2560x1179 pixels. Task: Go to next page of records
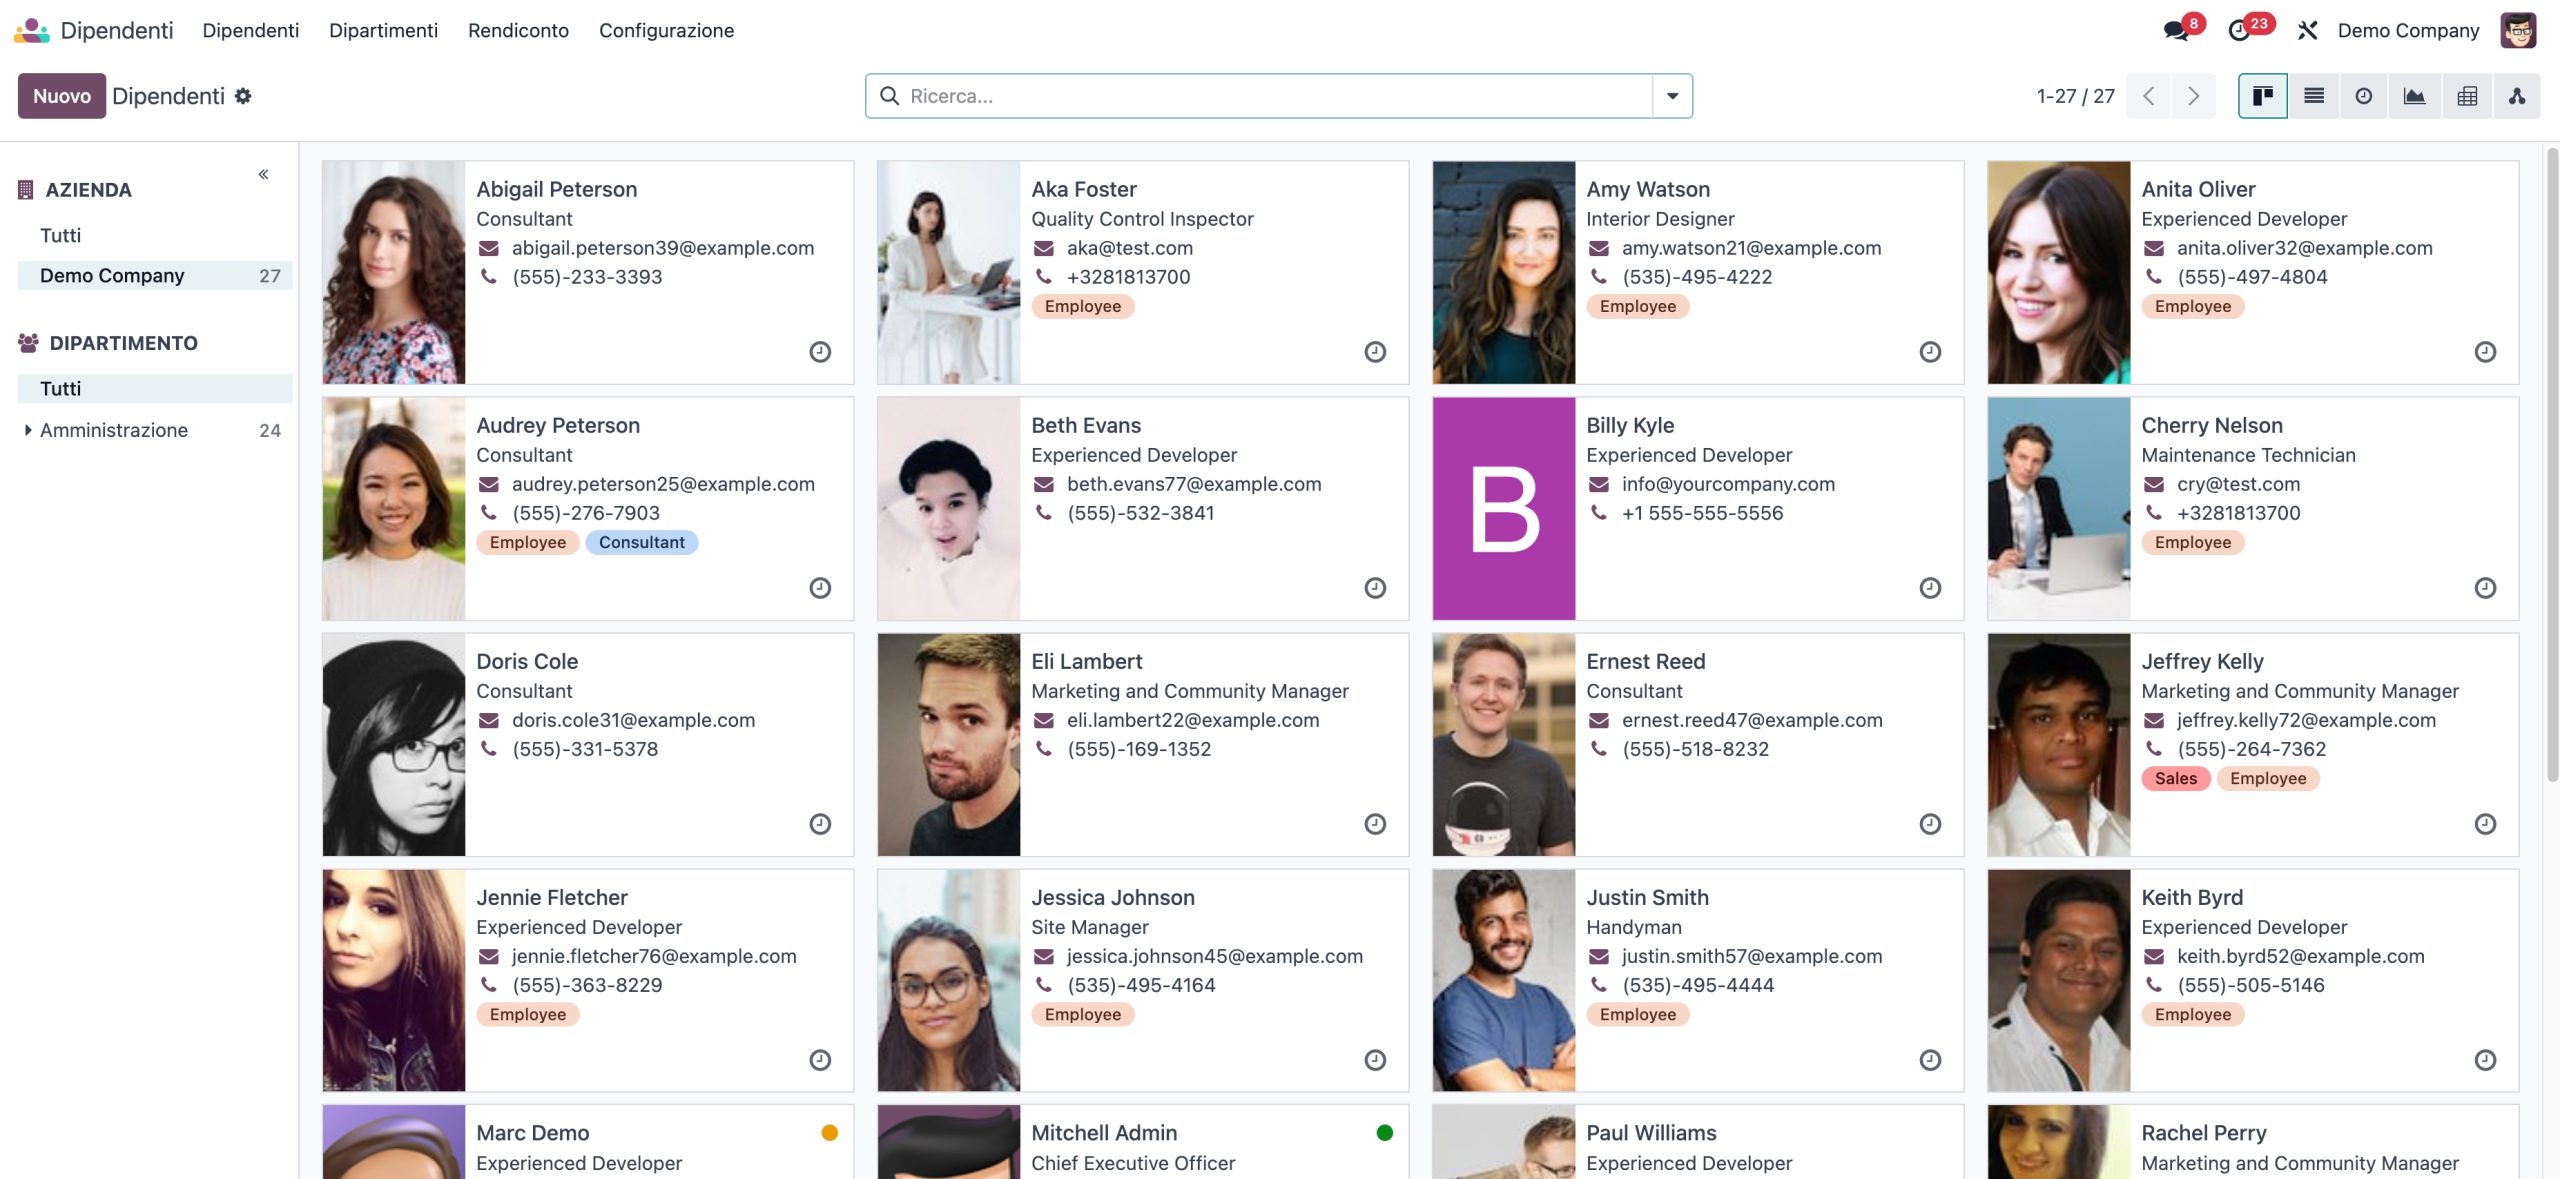coord(2193,96)
